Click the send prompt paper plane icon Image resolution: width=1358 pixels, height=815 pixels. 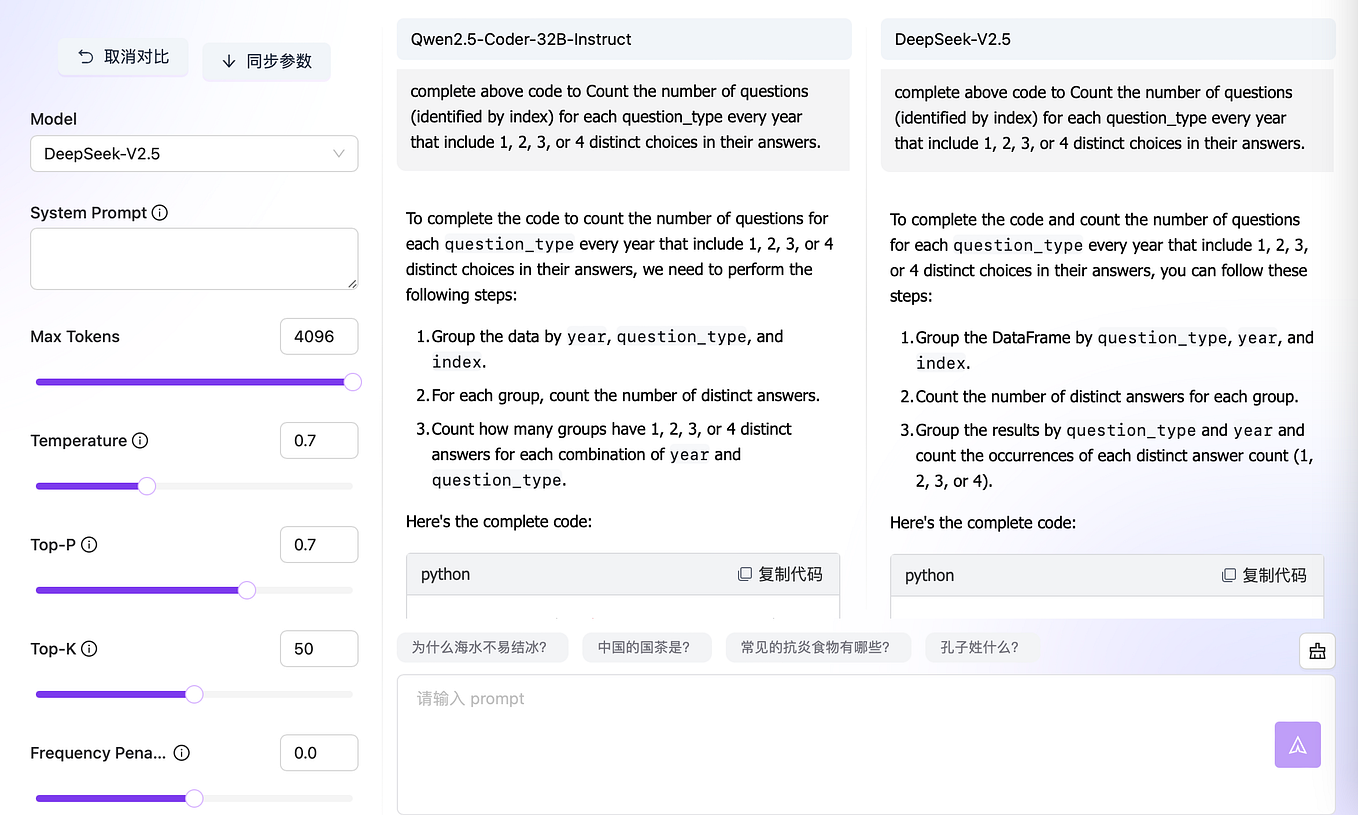click(x=1297, y=744)
